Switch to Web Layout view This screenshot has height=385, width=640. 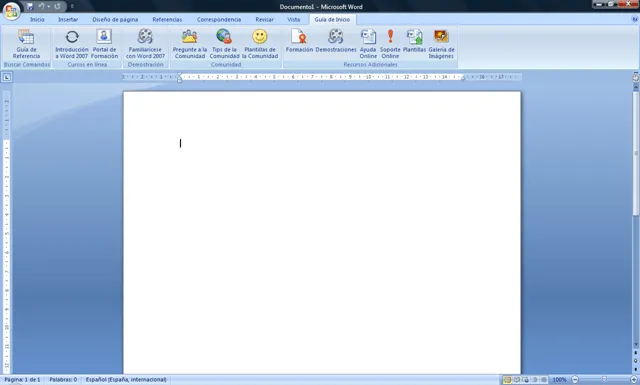(x=525, y=380)
